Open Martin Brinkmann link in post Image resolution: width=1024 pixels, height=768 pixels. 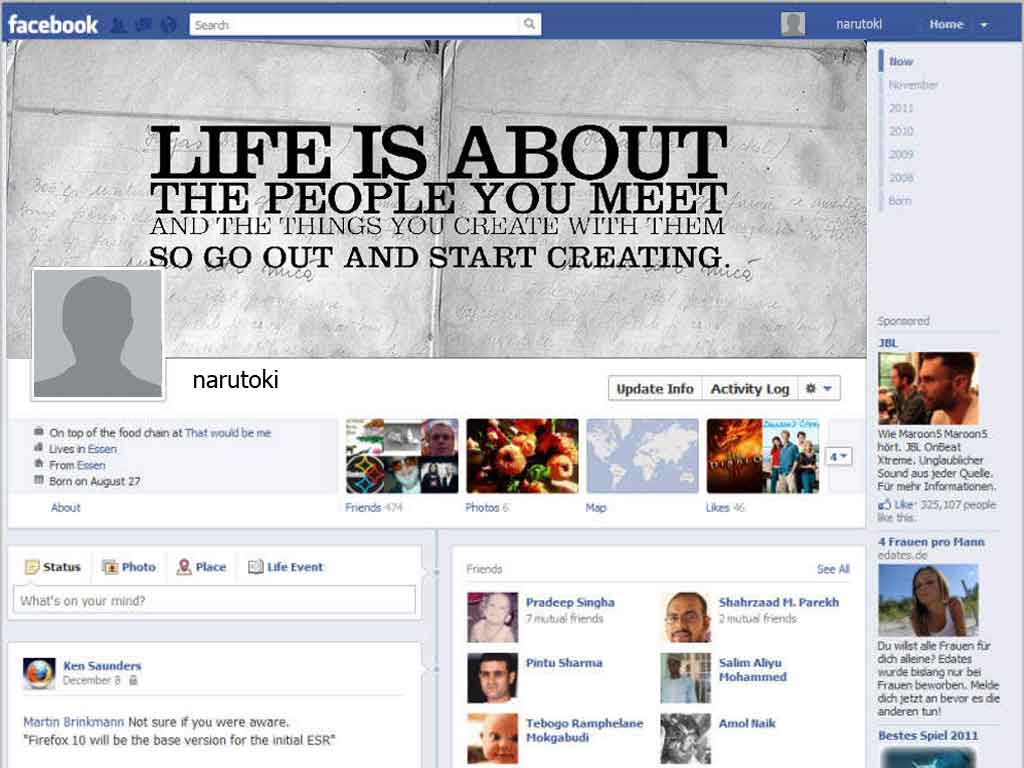coord(74,722)
